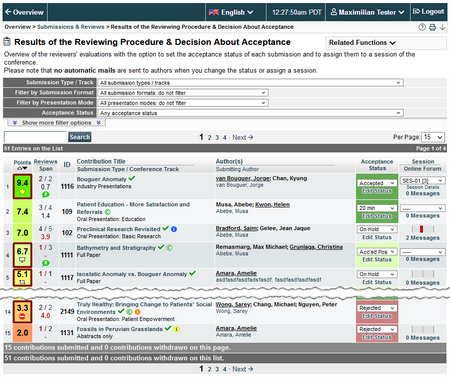This screenshot has width=450, height=377.
Task: Click forum activity bar for Fossils in Peruvian Grasslands
Action: coord(422,329)
